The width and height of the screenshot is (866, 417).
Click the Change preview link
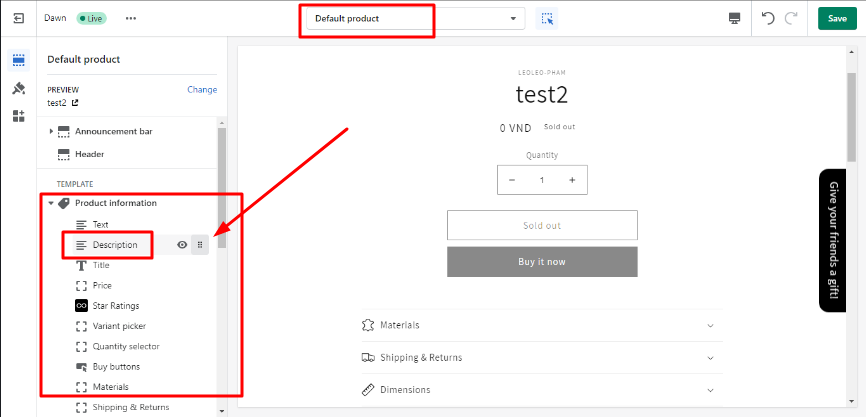click(x=202, y=90)
